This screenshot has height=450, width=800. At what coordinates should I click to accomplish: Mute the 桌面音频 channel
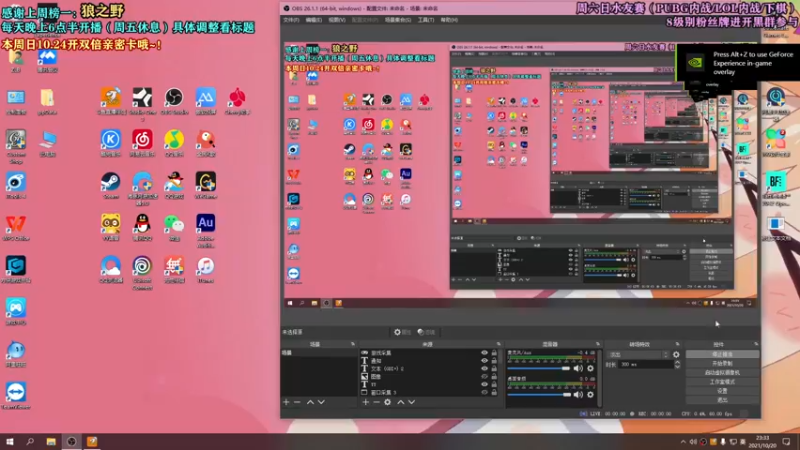(x=578, y=394)
